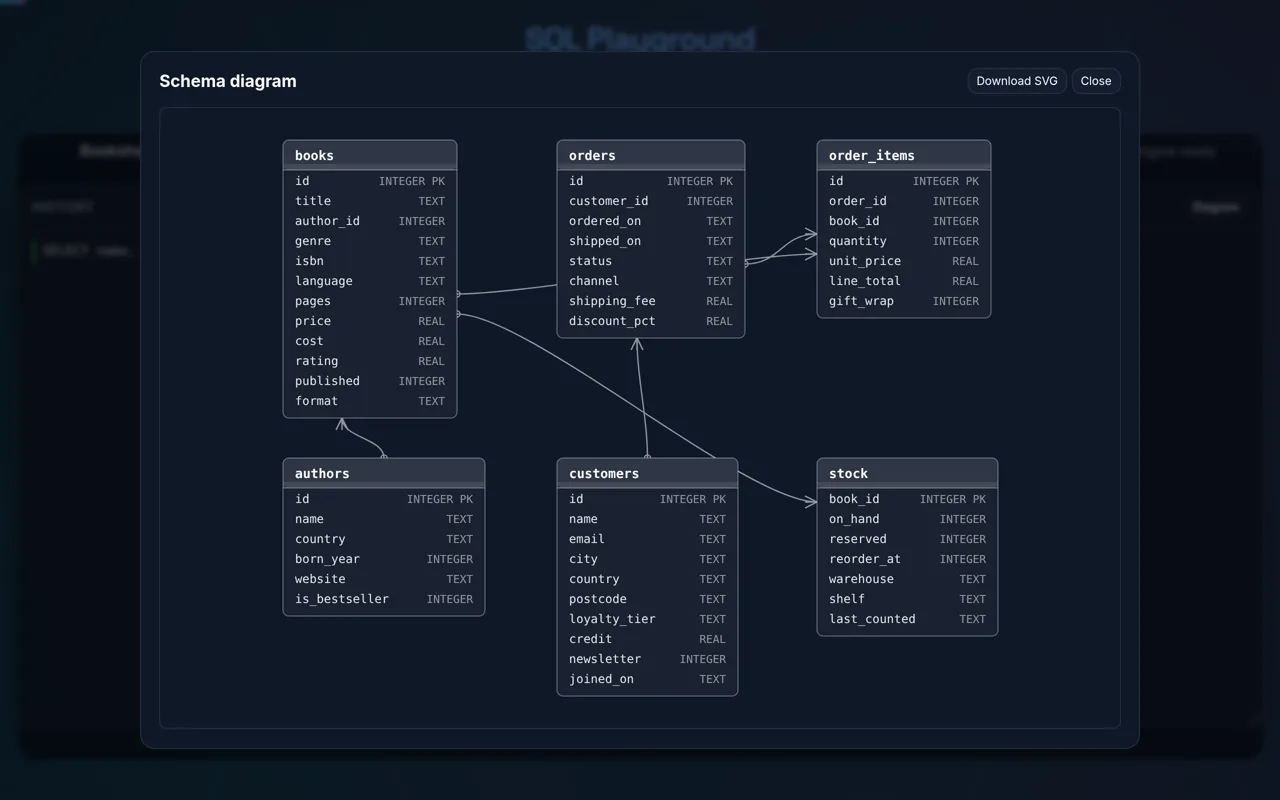Click the genre column row

click(x=370, y=241)
